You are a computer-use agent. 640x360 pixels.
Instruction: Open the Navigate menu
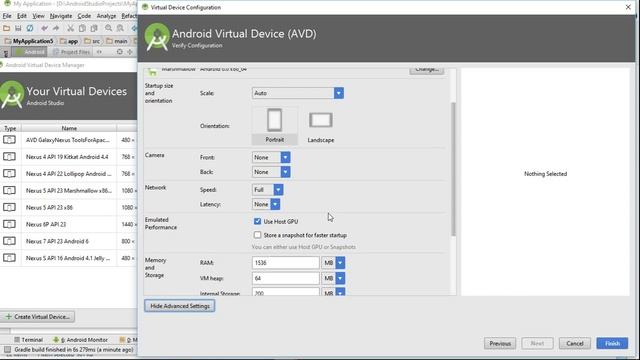point(61,16)
